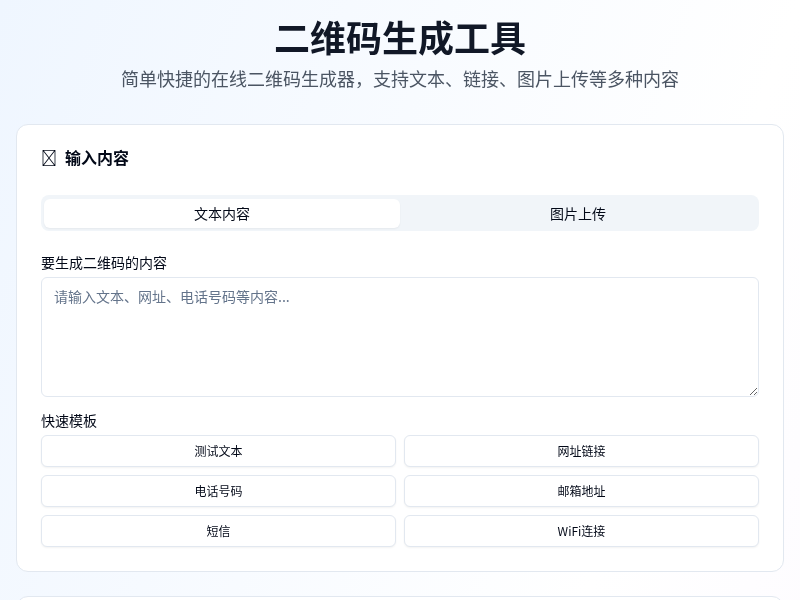
Task: Apply the 网址链接 quick template
Action: (x=582, y=451)
